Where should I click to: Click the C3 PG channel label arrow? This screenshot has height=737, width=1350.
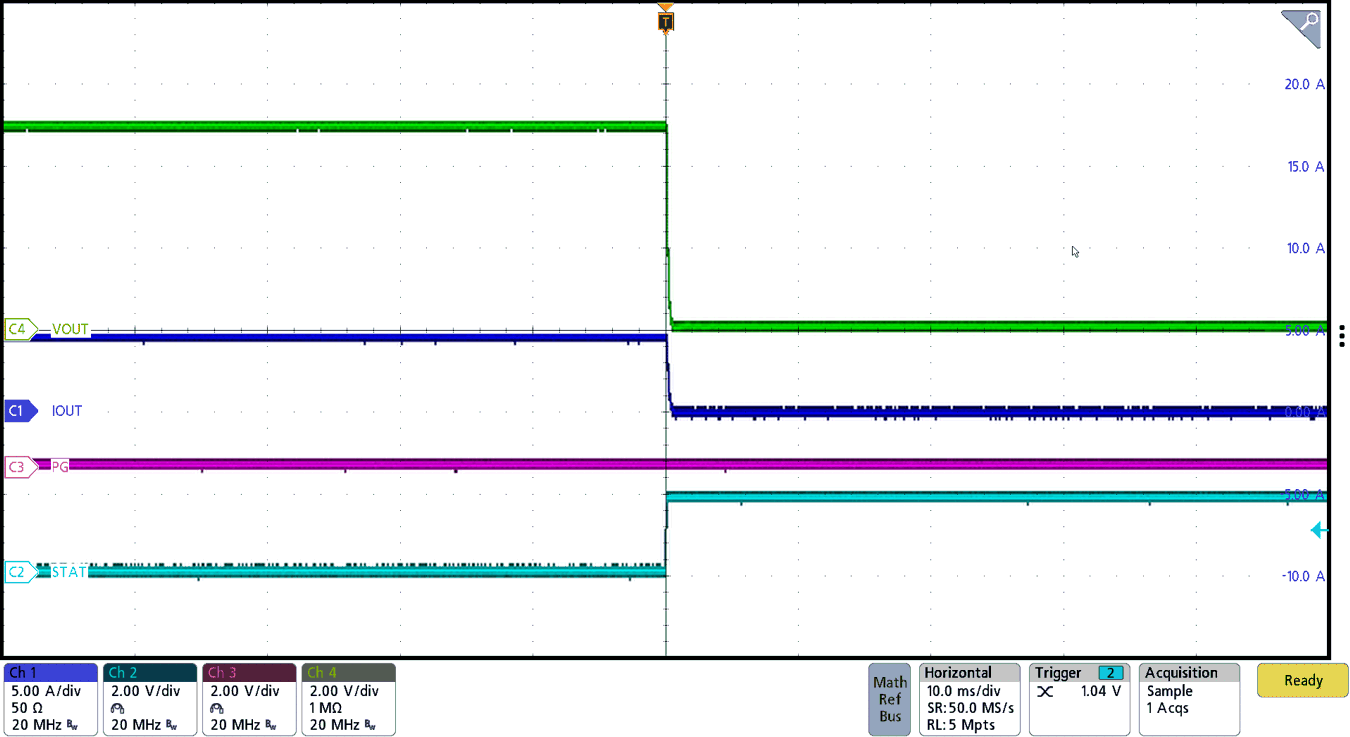tap(20, 467)
